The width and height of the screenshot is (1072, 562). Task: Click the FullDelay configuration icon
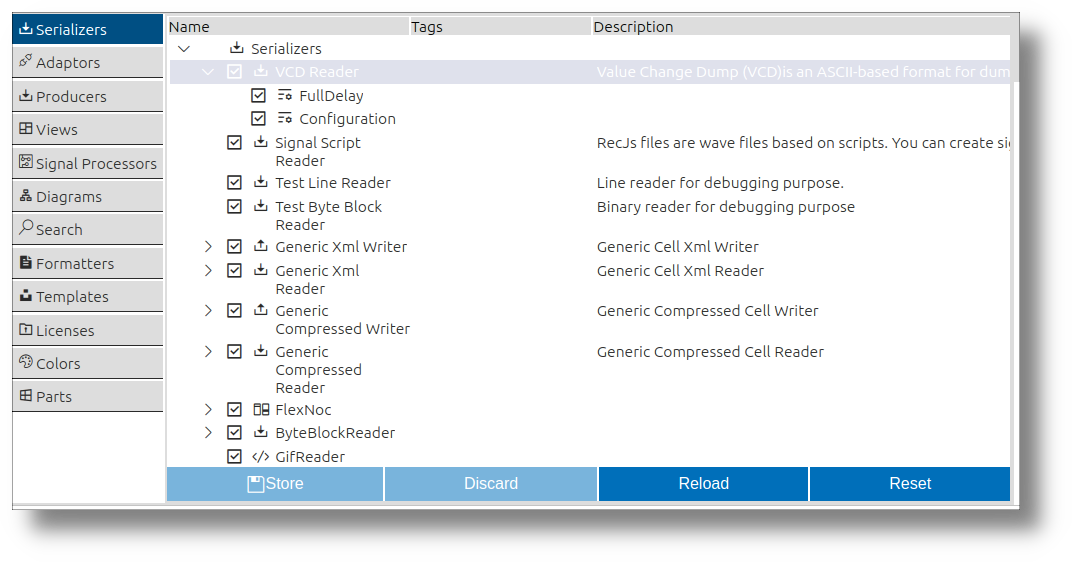pos(284,95)
